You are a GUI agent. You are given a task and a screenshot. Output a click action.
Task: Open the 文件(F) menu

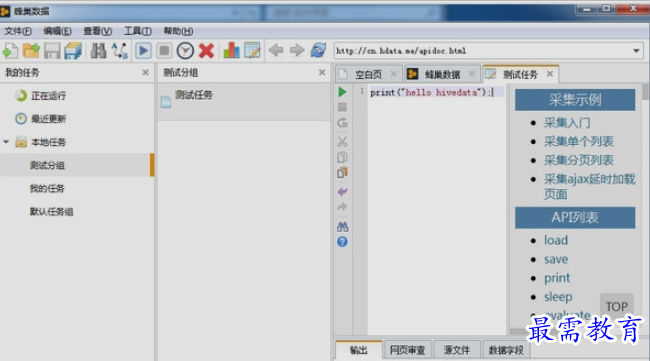tap(18, 31)
